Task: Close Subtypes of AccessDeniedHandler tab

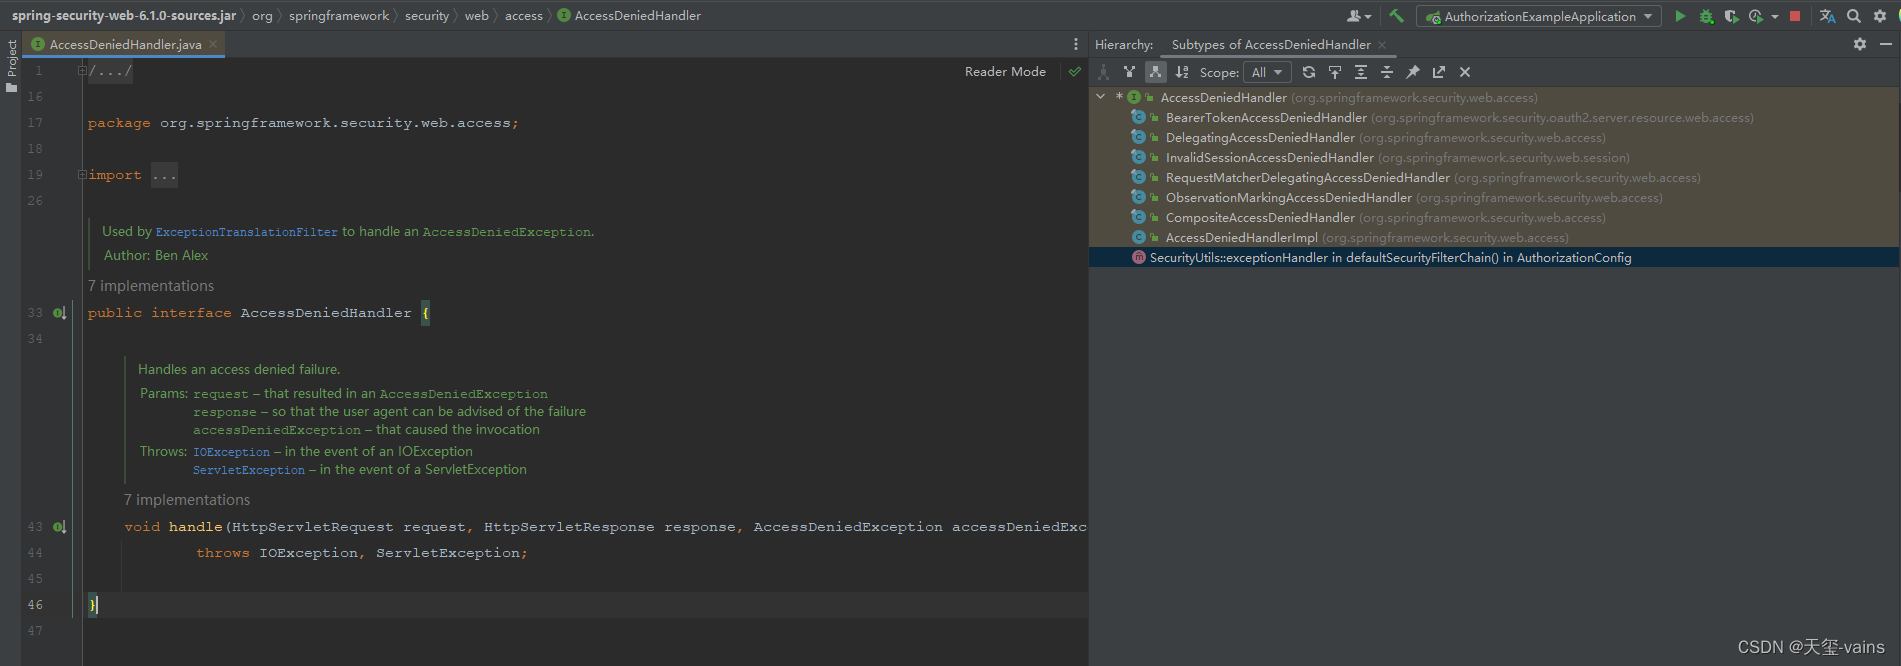Action: pyautogui.click(x=1382, y=44)
